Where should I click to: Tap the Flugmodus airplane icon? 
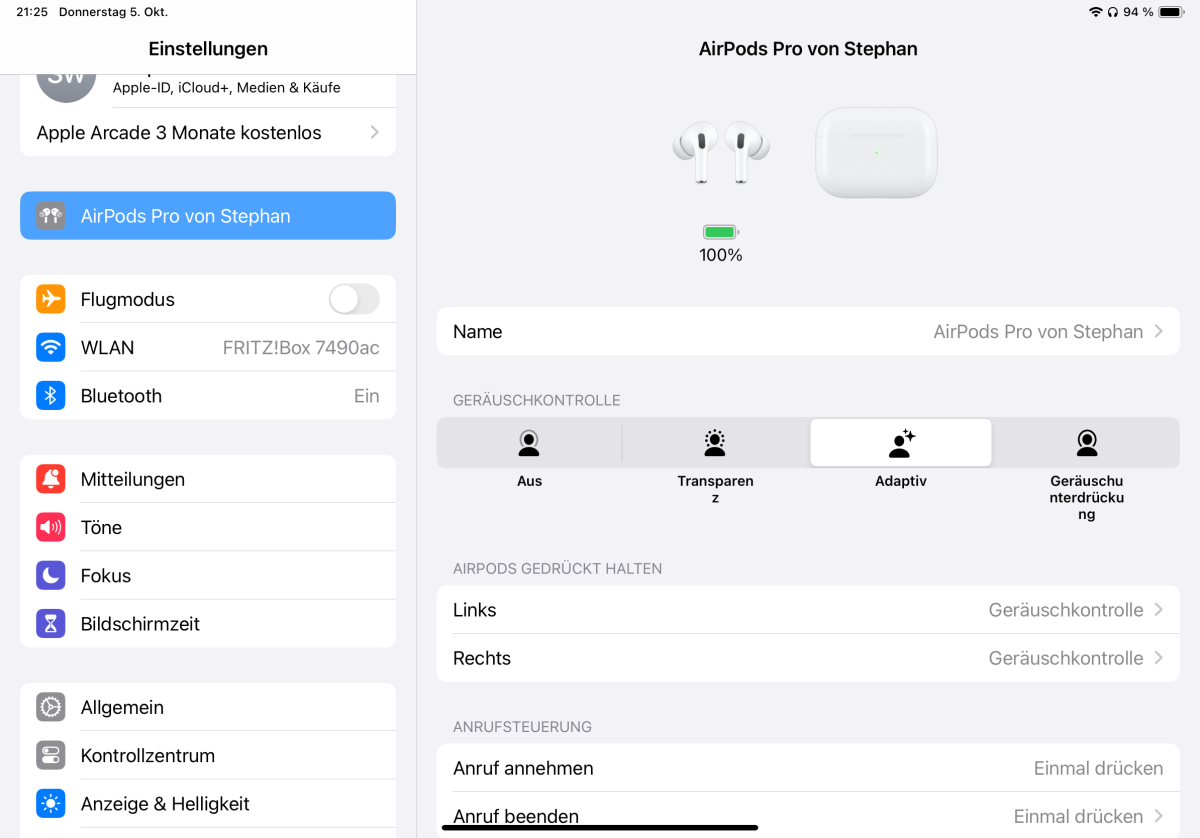click(51, 299)
